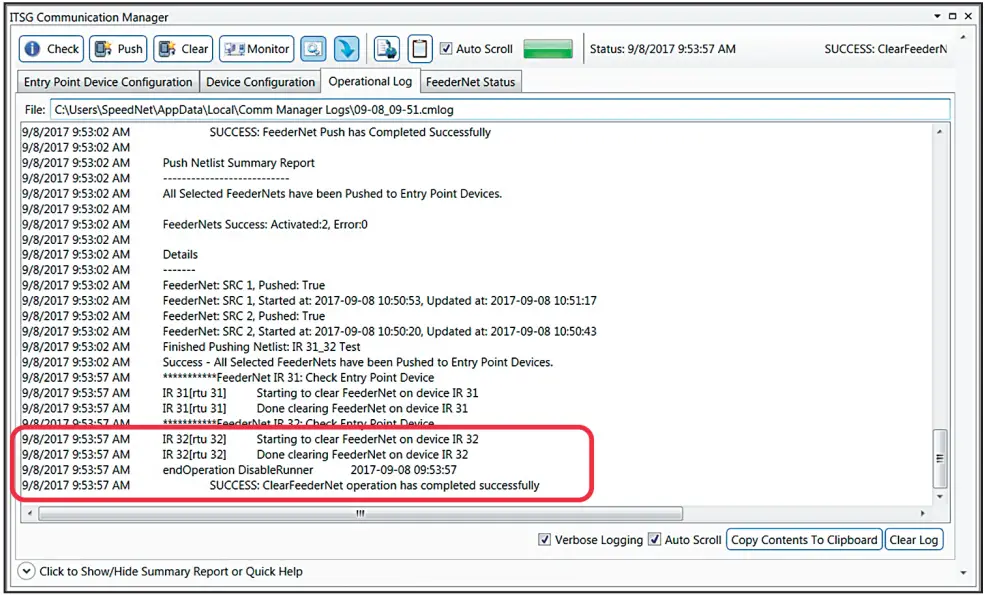985x595 pixels.
Task: Toggle the top toolbar Auto Scroll checkbox
Action: 445,49
